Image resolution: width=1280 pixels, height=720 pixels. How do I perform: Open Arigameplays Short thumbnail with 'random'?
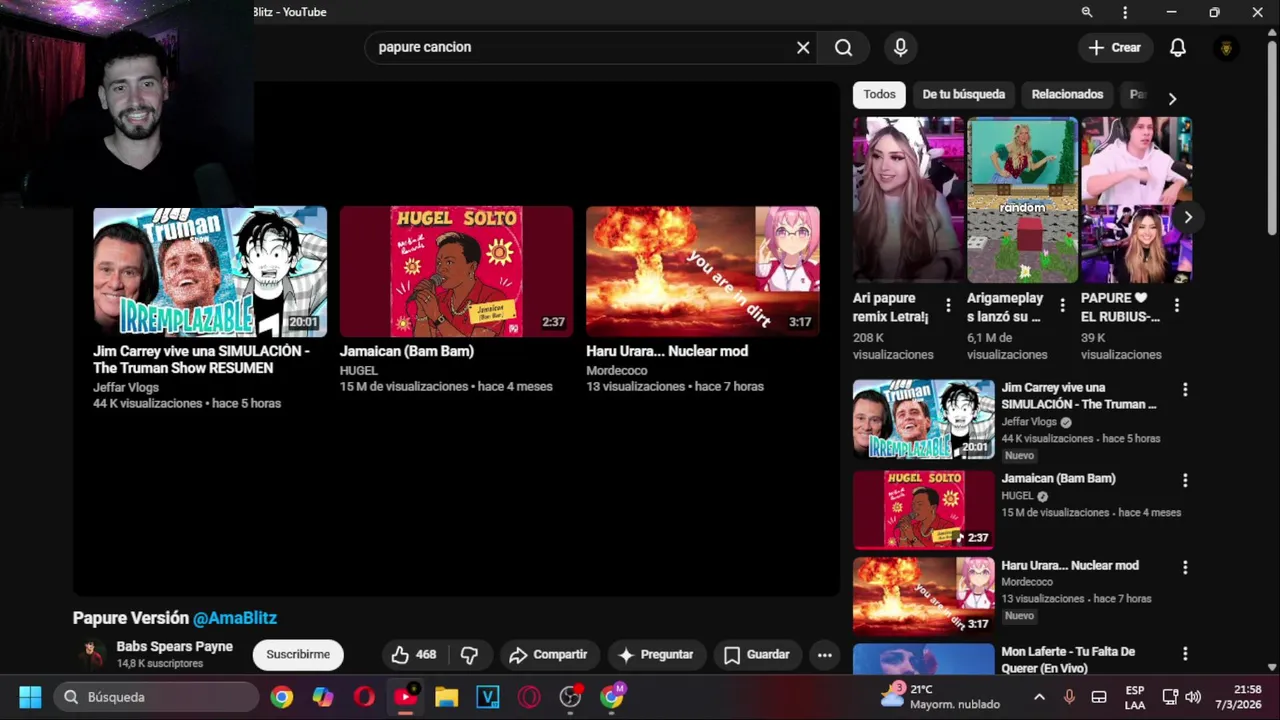click(x=1022, y=200)
